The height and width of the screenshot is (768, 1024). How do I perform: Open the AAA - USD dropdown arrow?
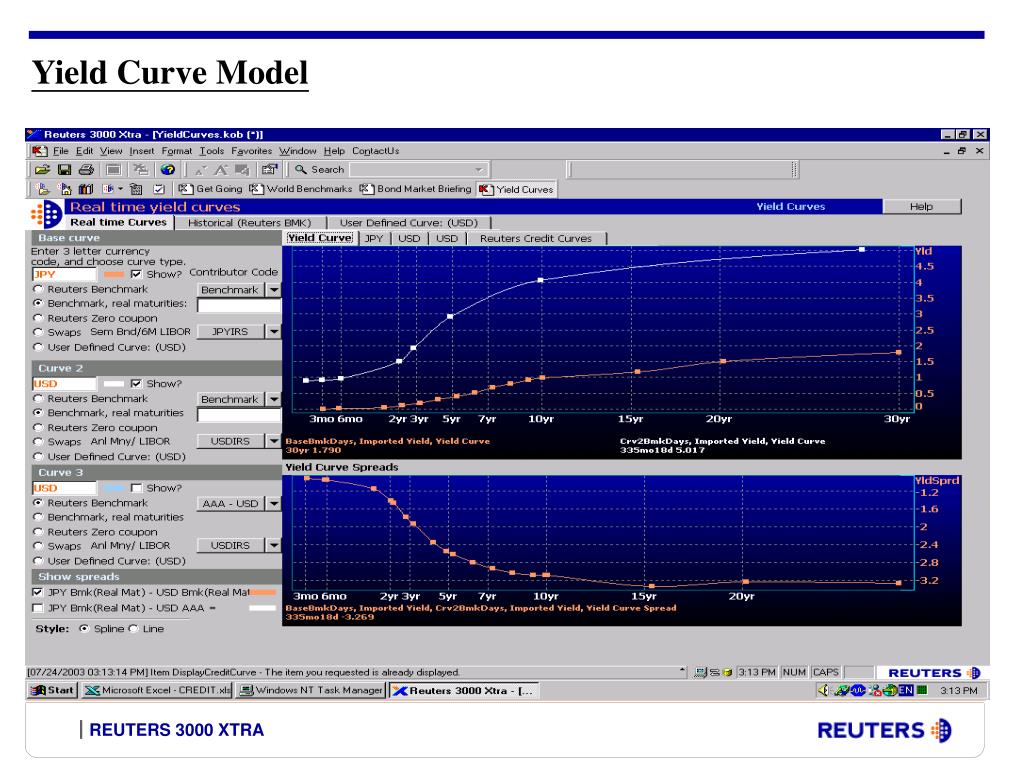274,504
